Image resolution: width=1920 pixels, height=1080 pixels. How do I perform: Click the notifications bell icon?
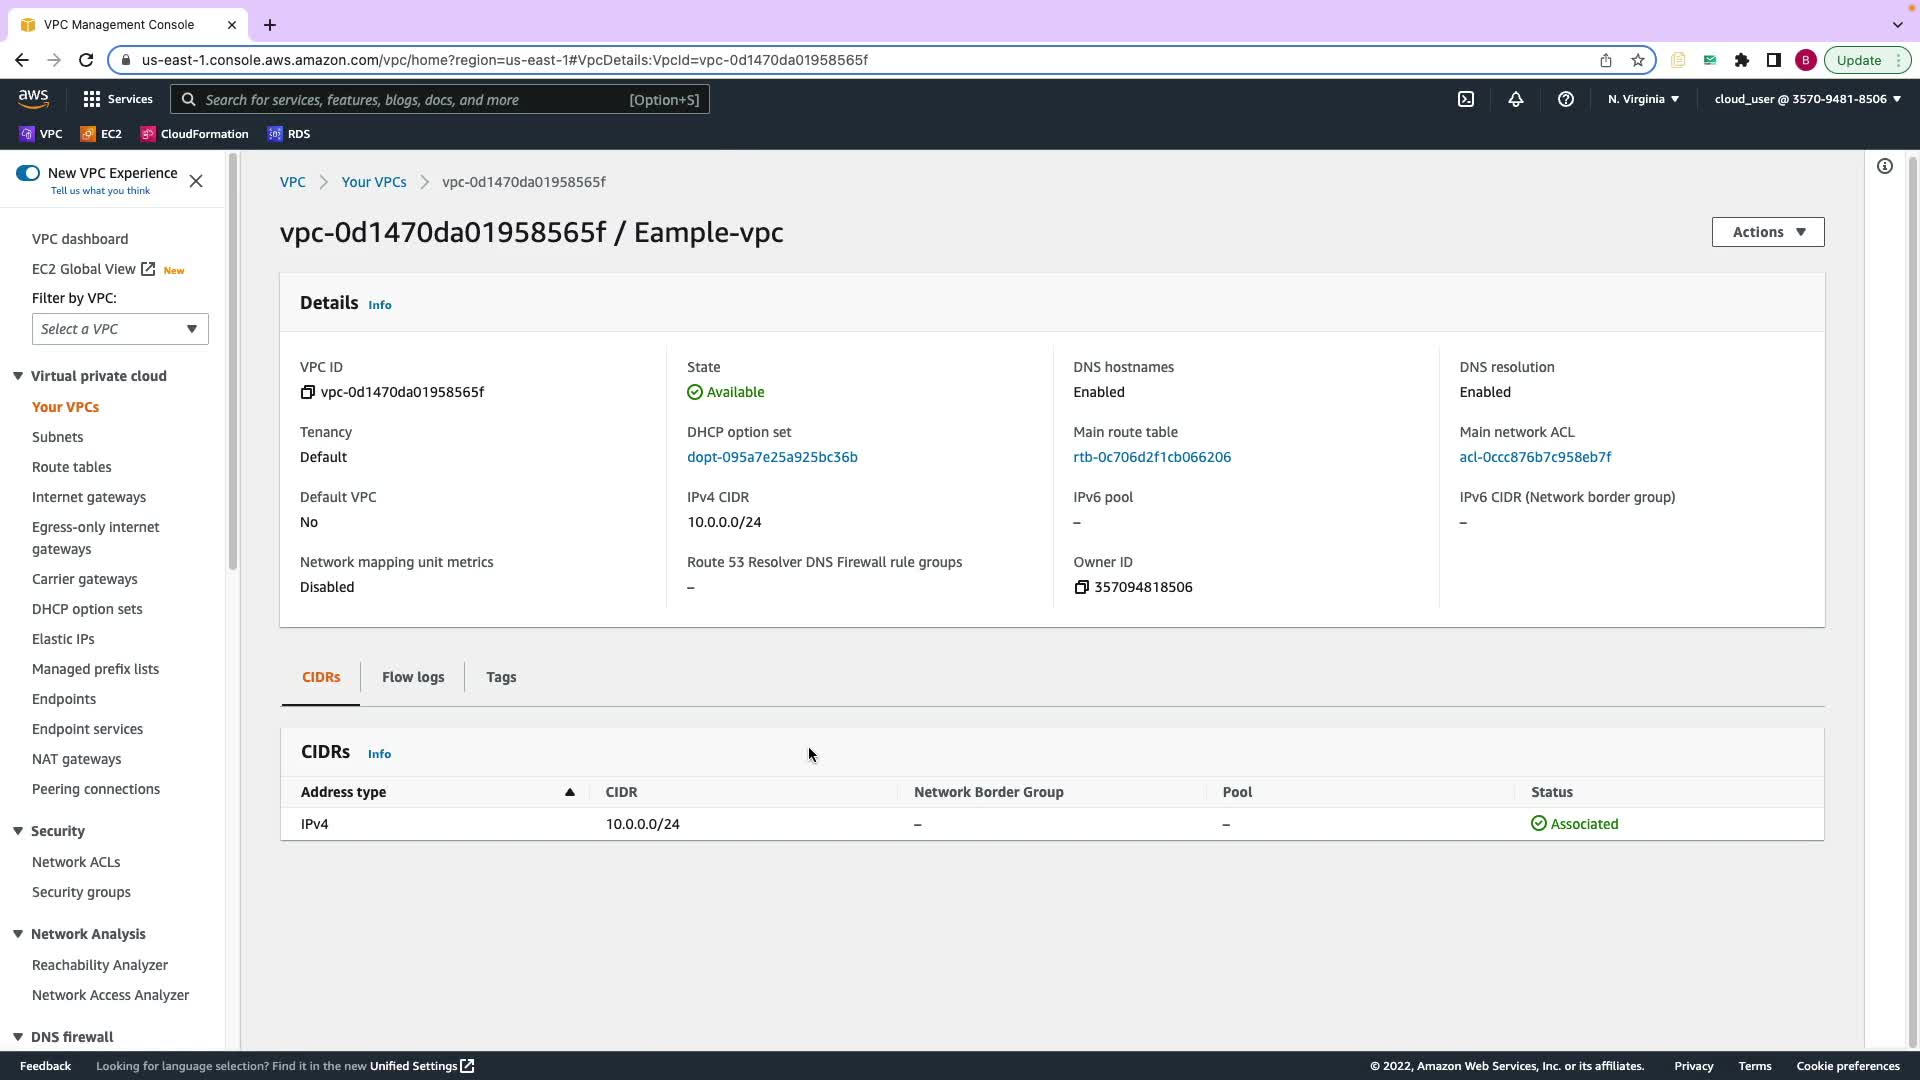click(x=1516, y=99)
